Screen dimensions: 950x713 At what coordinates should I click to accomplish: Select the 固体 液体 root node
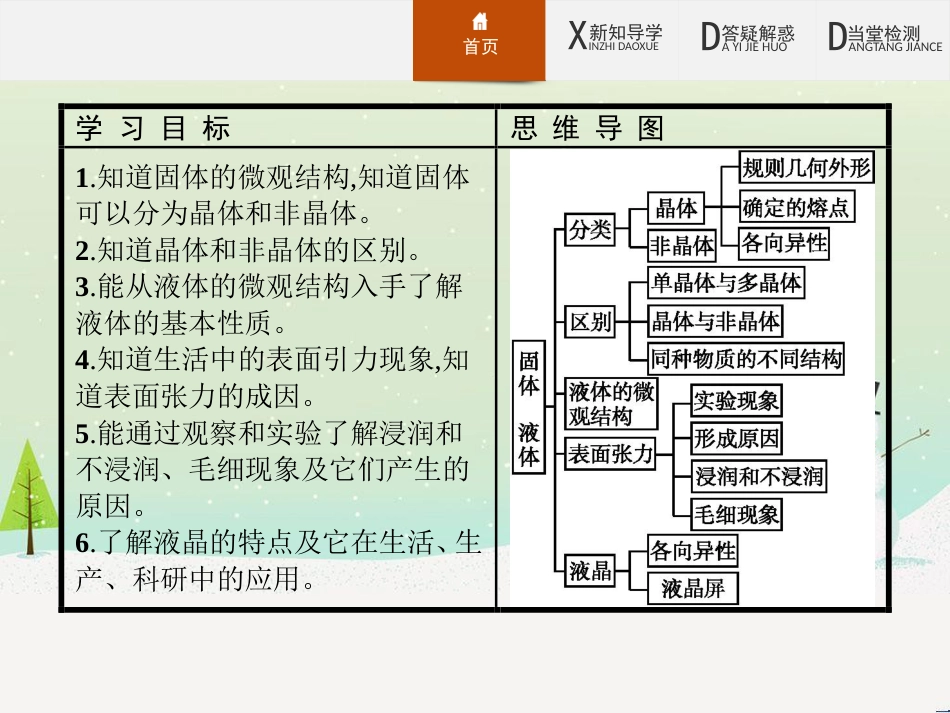(528, 407)
